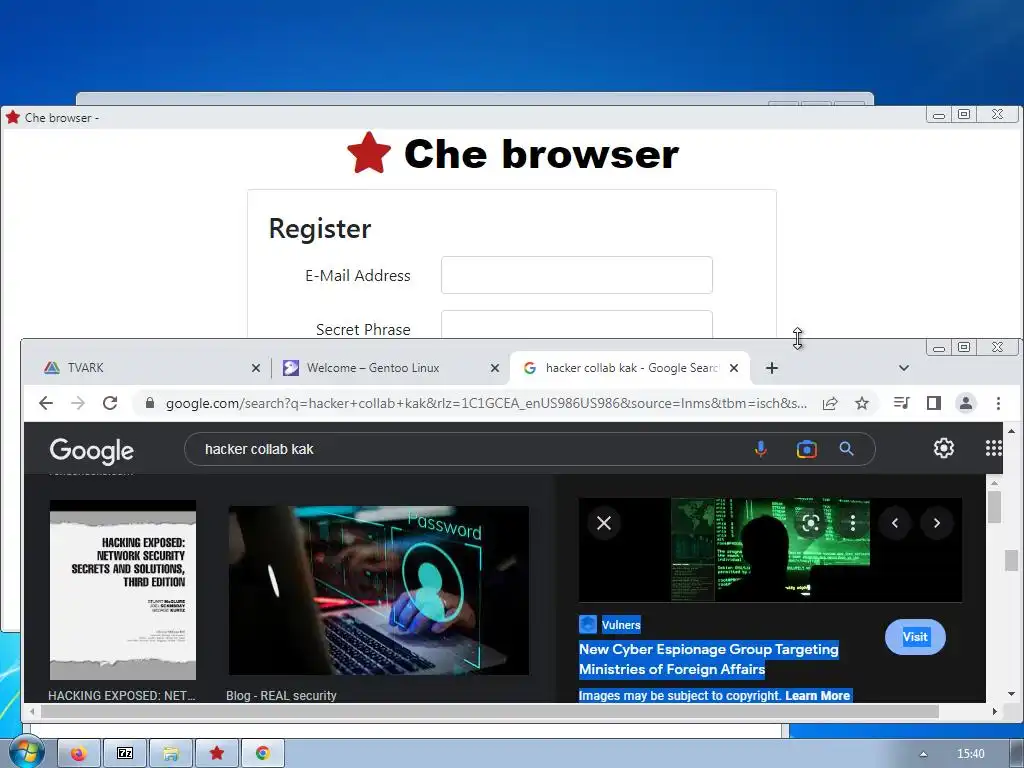The width and height of the screenshot is (1024, 768).
Task: Open Google quick settings gear
Action: 944,448
